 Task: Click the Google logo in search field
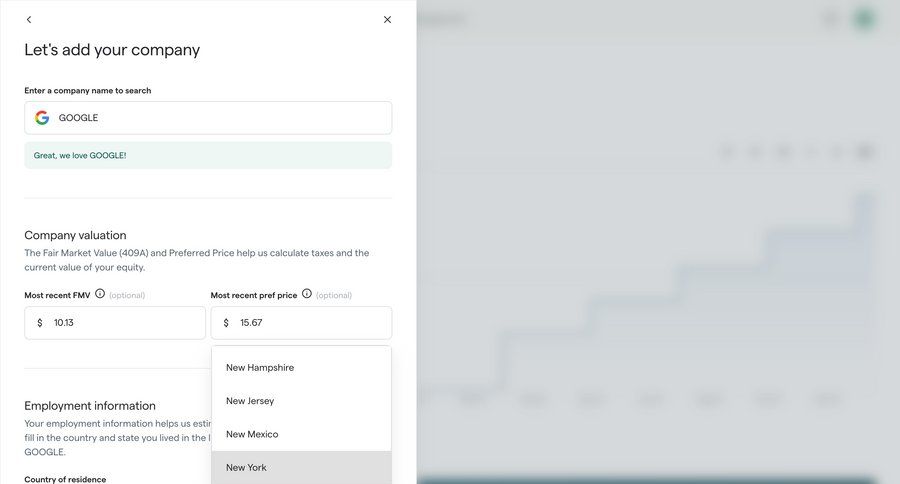tap(42, 118)
